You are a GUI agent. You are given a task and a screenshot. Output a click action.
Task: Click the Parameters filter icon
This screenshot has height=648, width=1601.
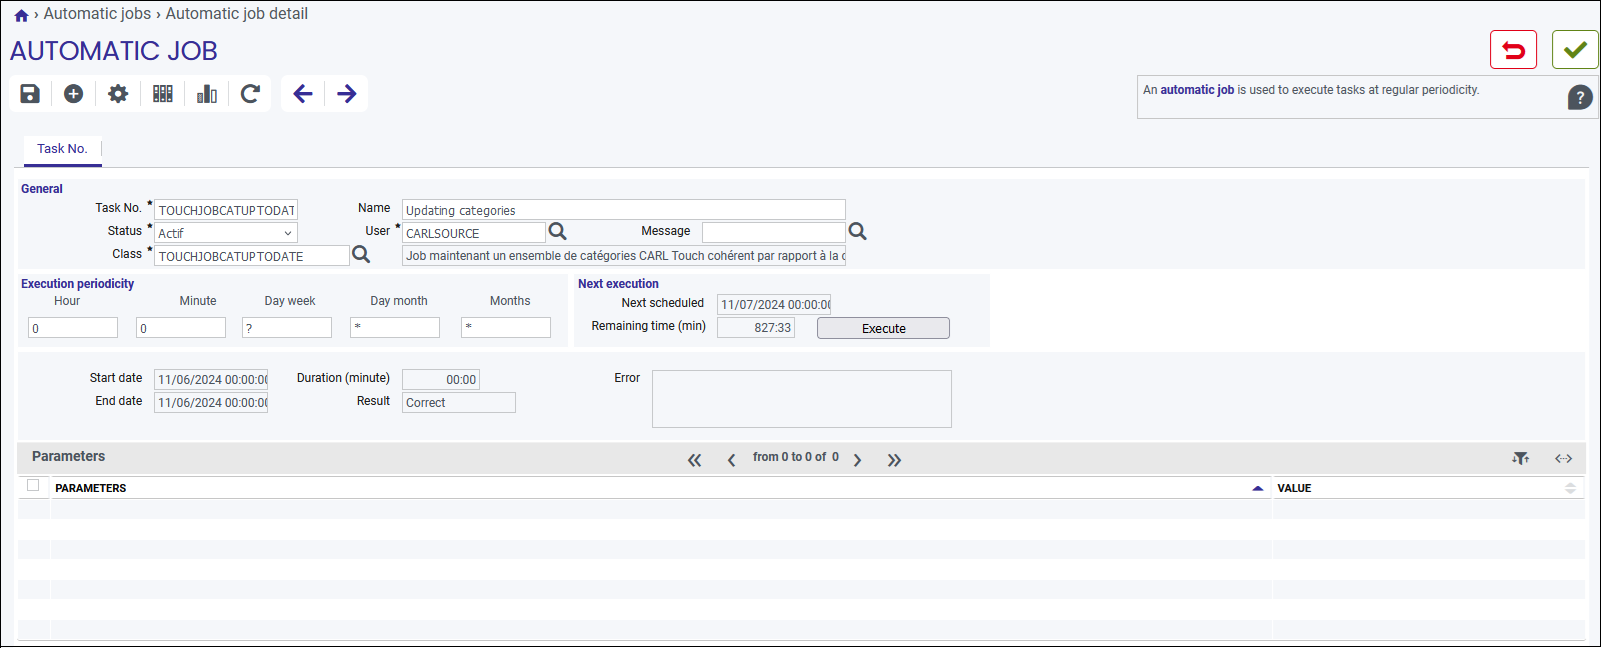coord(1521,458)
